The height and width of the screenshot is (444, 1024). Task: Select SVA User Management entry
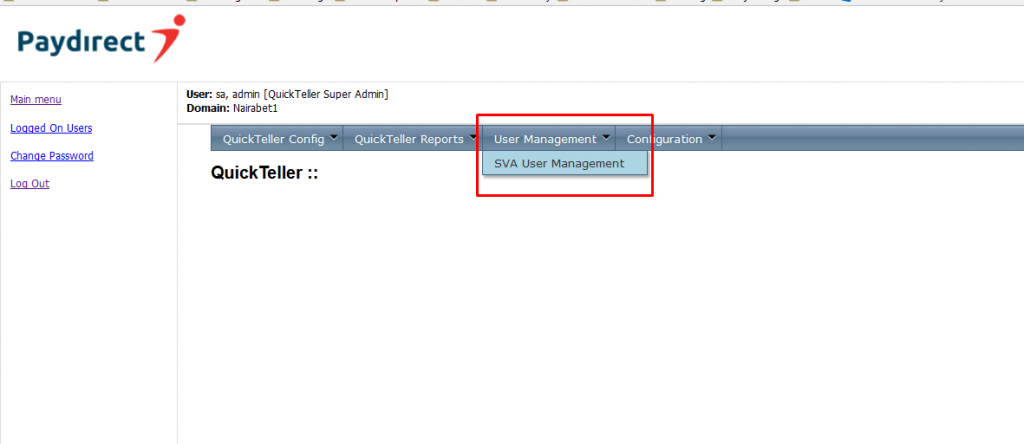click(x=565, y=163)
